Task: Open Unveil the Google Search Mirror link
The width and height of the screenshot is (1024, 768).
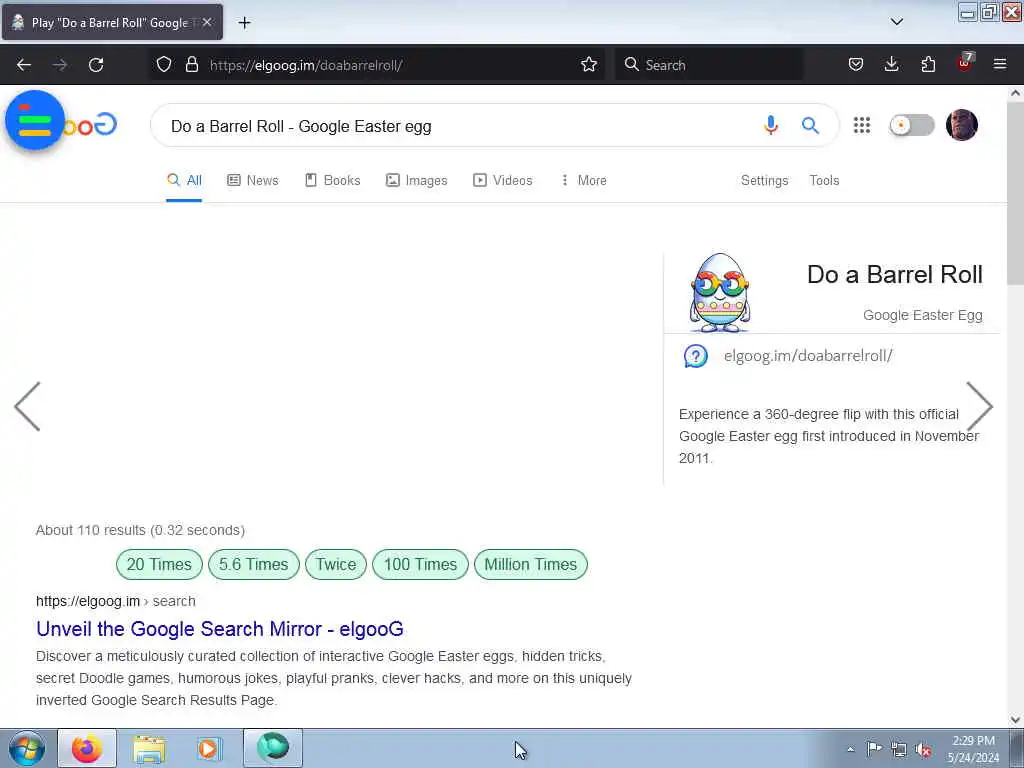Action: pyautogui.click(x=219, y=629)
